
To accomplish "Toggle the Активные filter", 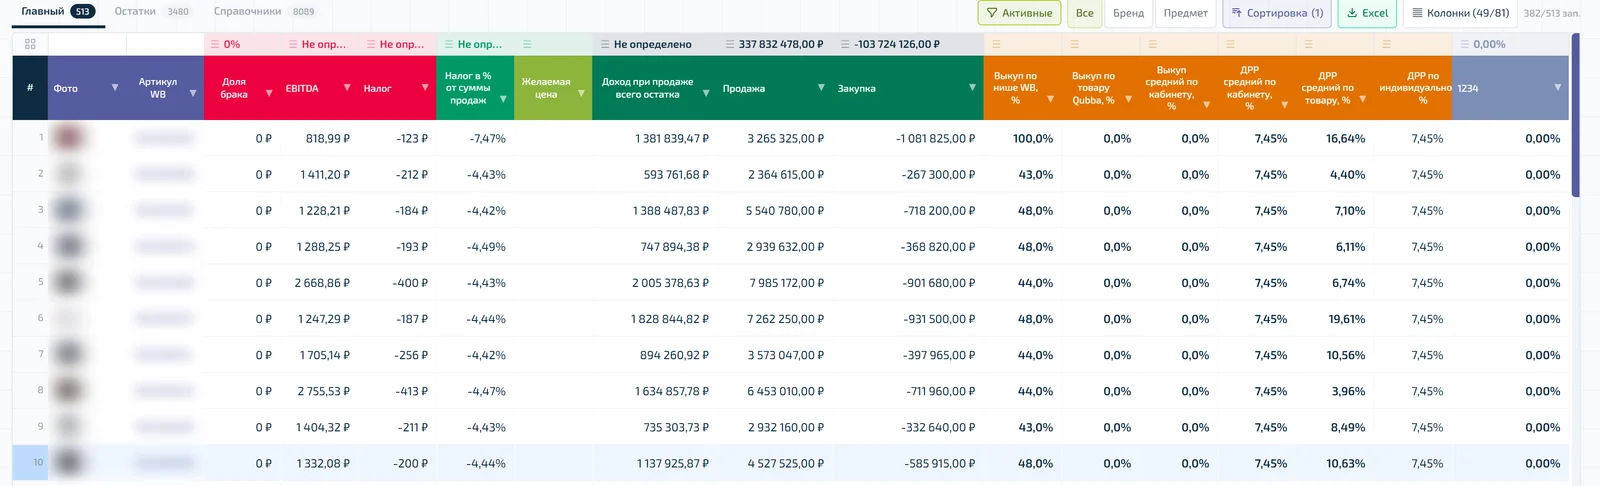I will [x=1019, y=13].
